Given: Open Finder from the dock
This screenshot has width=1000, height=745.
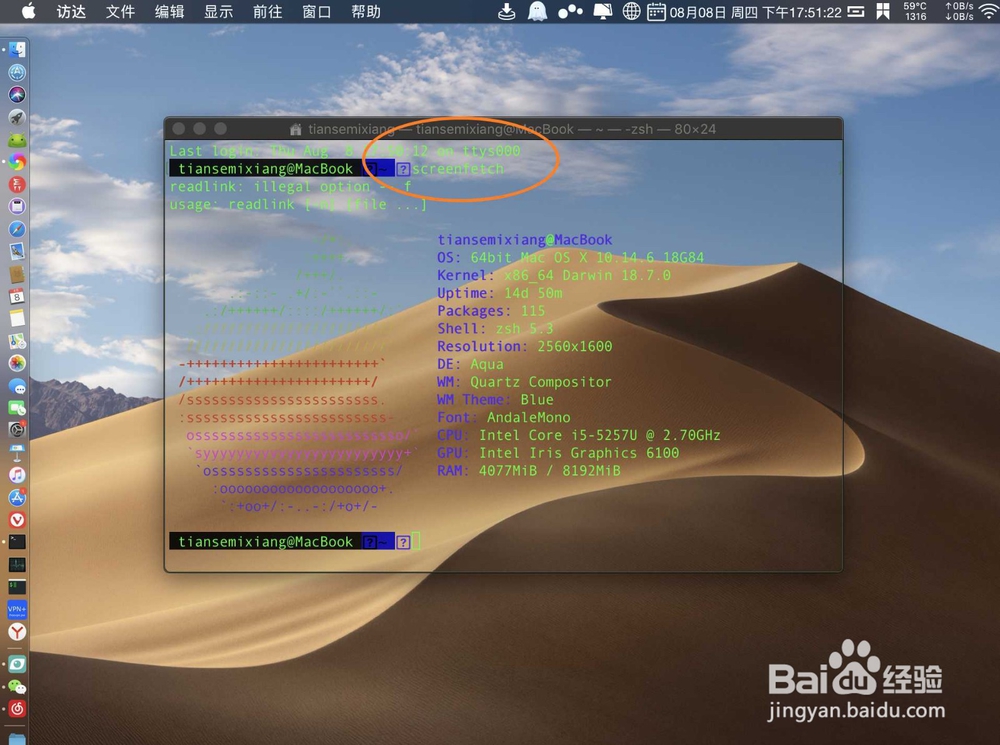Looking at the screenshot, I should (x=17, y=50).
